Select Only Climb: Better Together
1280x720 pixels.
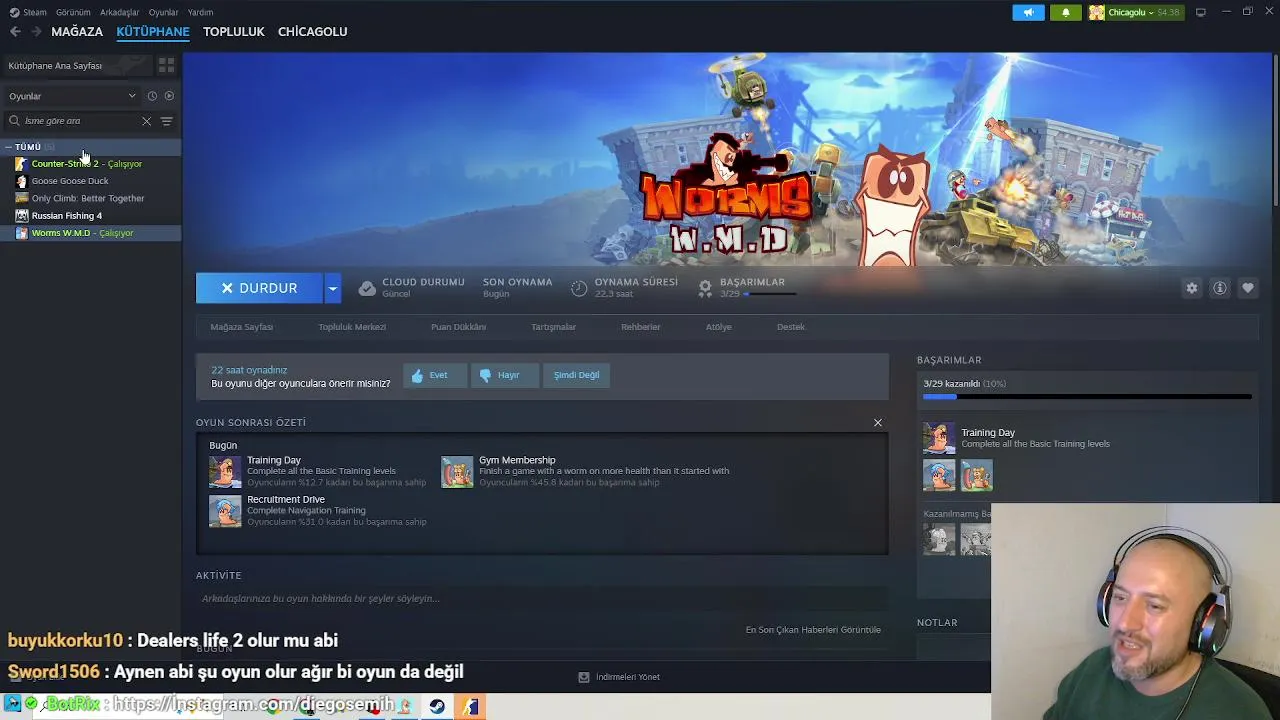90,198
